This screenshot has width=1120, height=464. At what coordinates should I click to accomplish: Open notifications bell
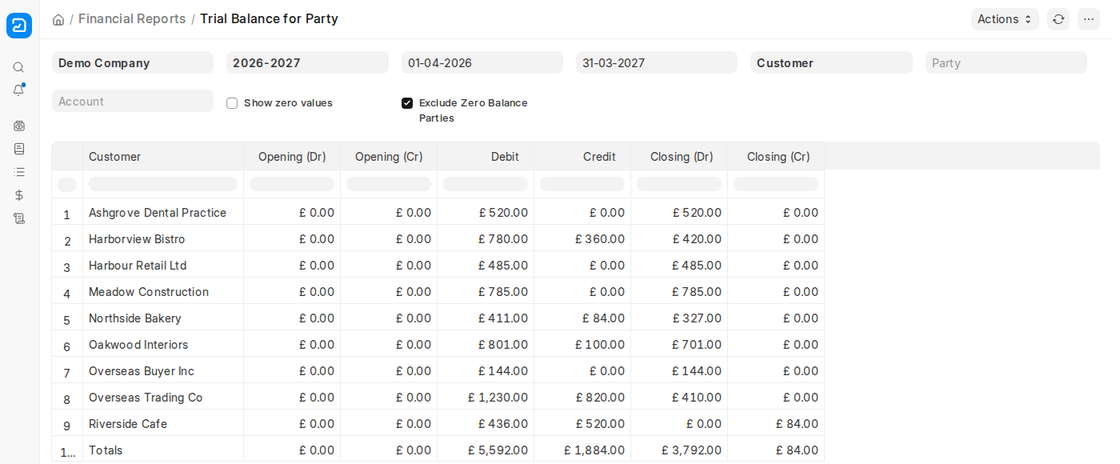[19, 90]
